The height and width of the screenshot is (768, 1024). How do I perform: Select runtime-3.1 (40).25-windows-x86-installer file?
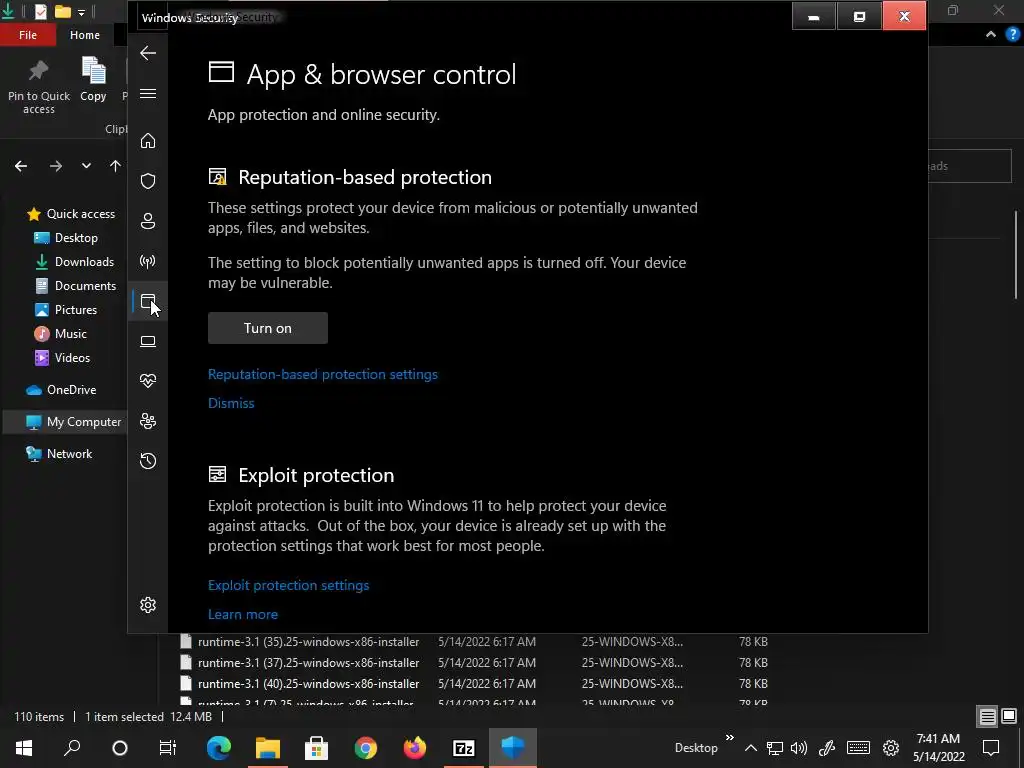[x=308, y=684]
